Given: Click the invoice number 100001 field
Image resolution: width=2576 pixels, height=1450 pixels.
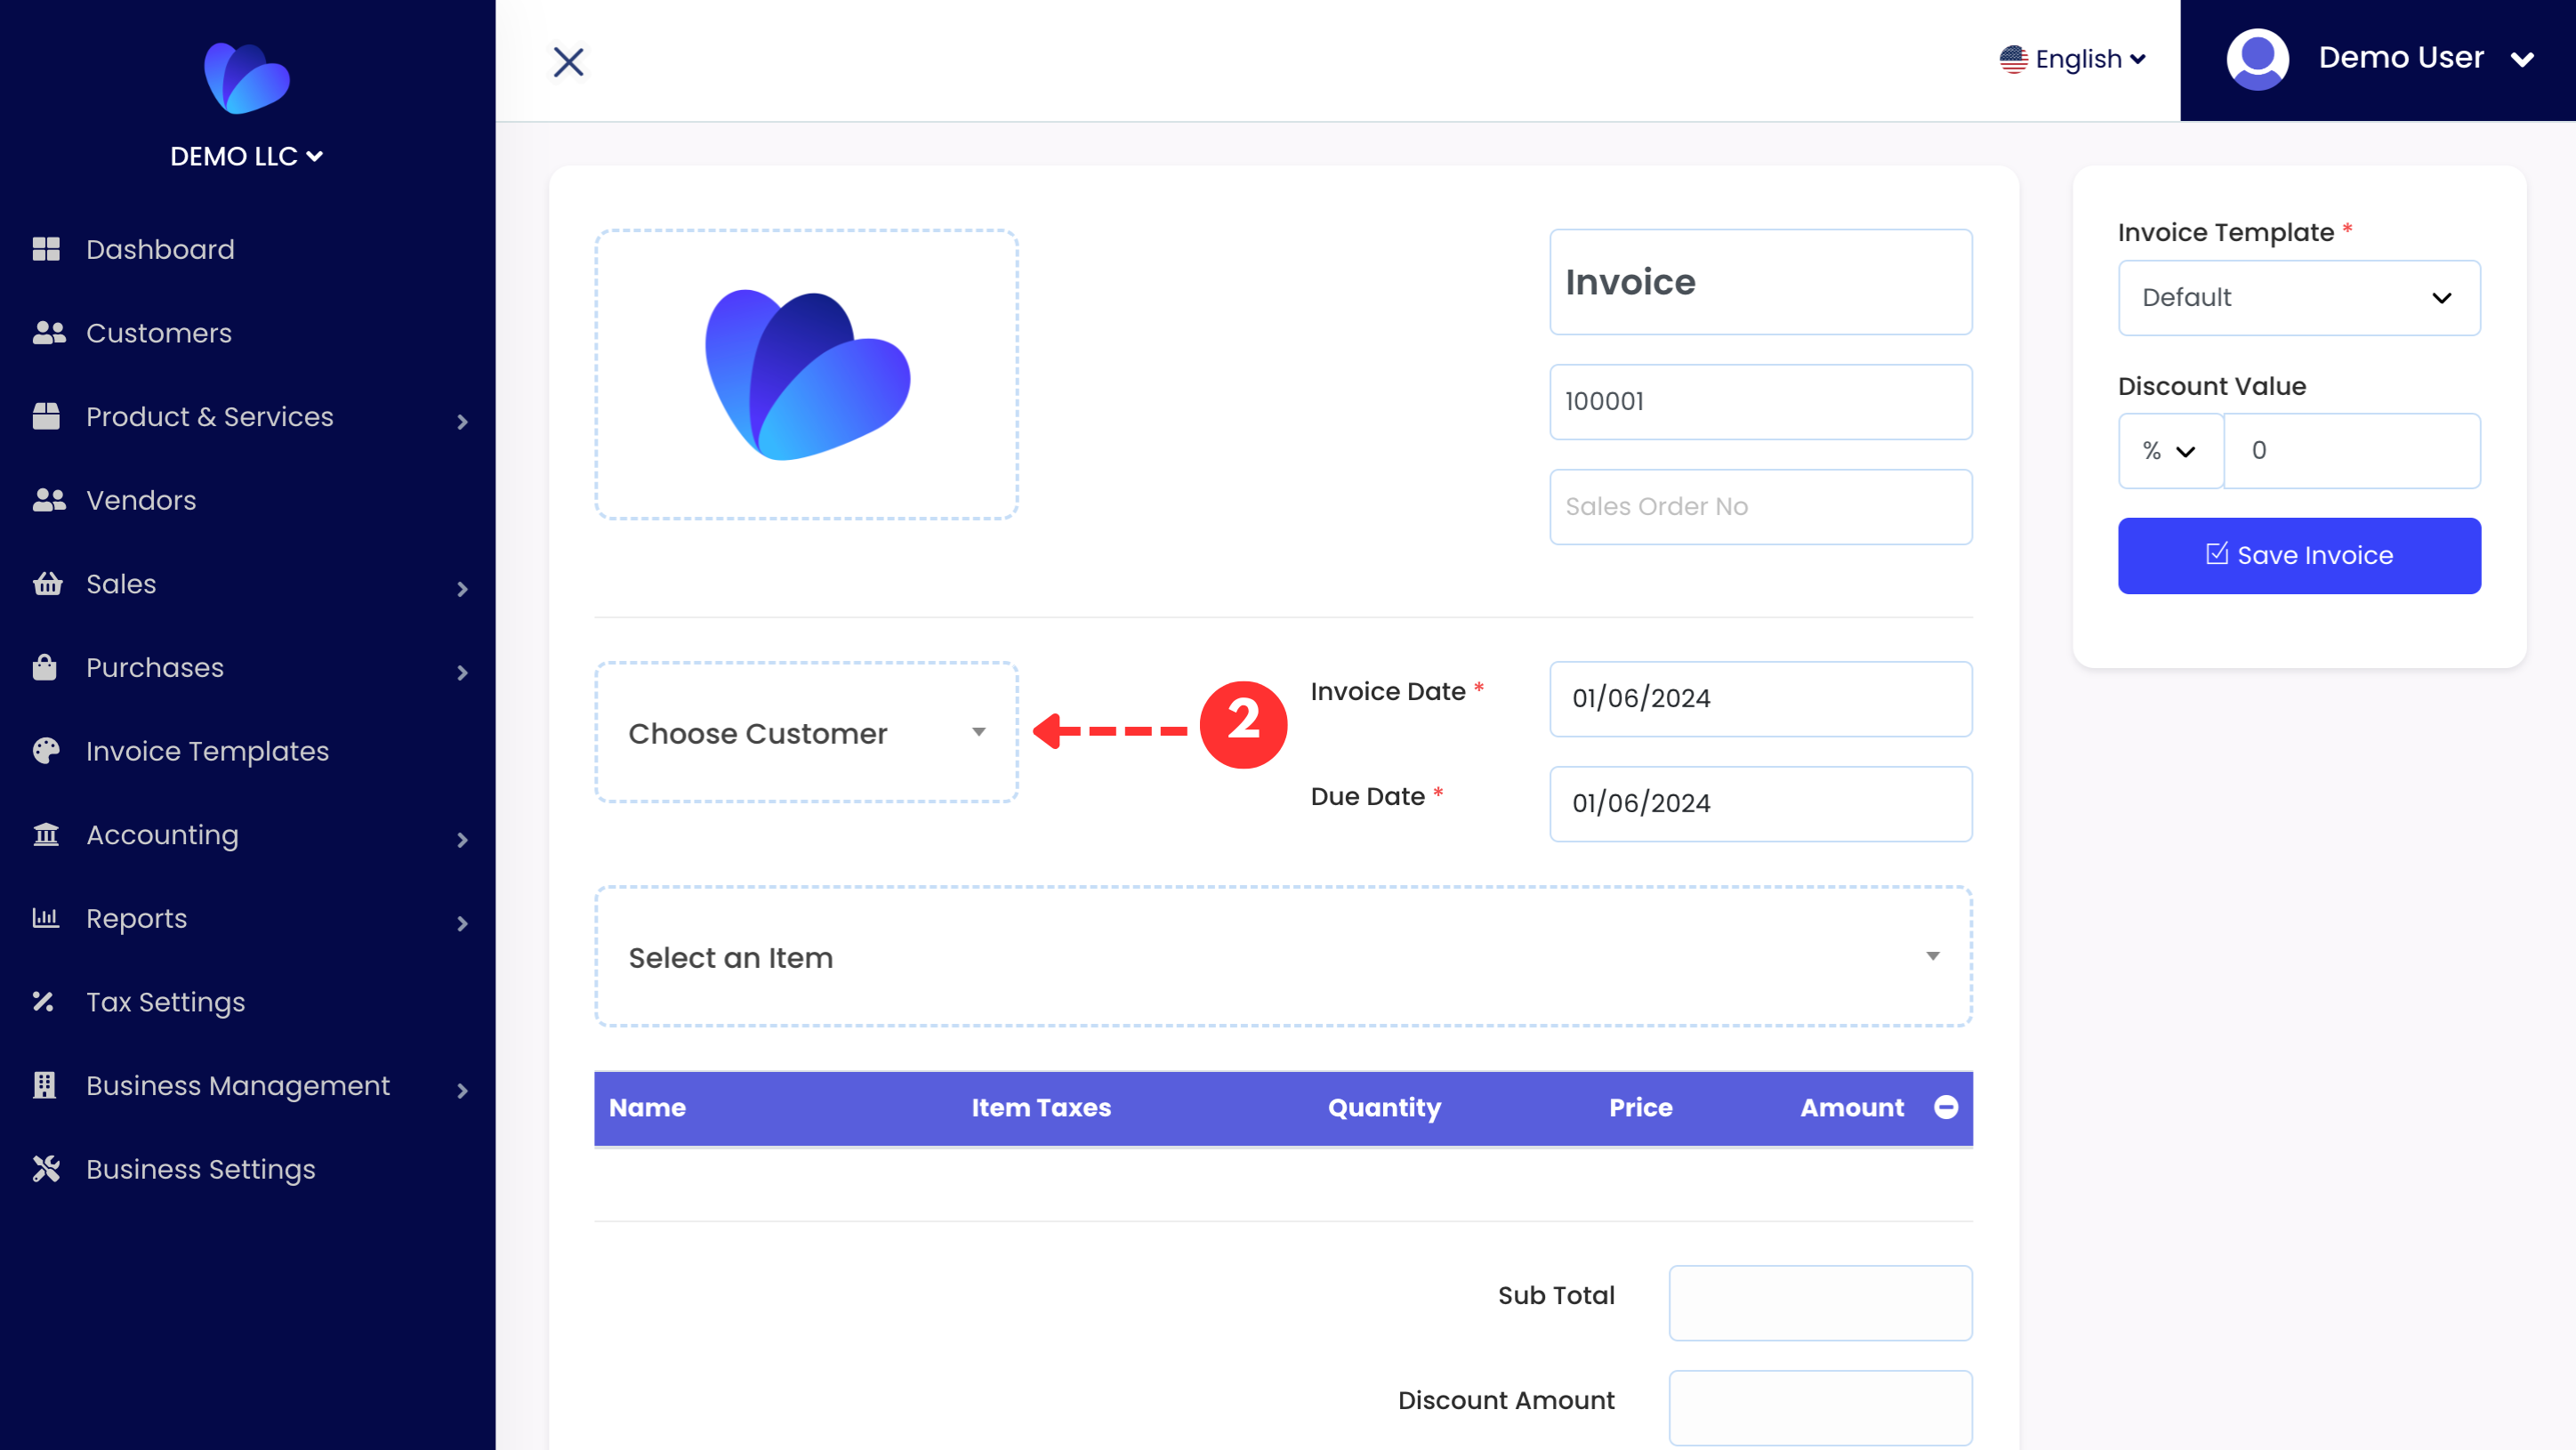Looking at the screenshot, I should 1760,402.
